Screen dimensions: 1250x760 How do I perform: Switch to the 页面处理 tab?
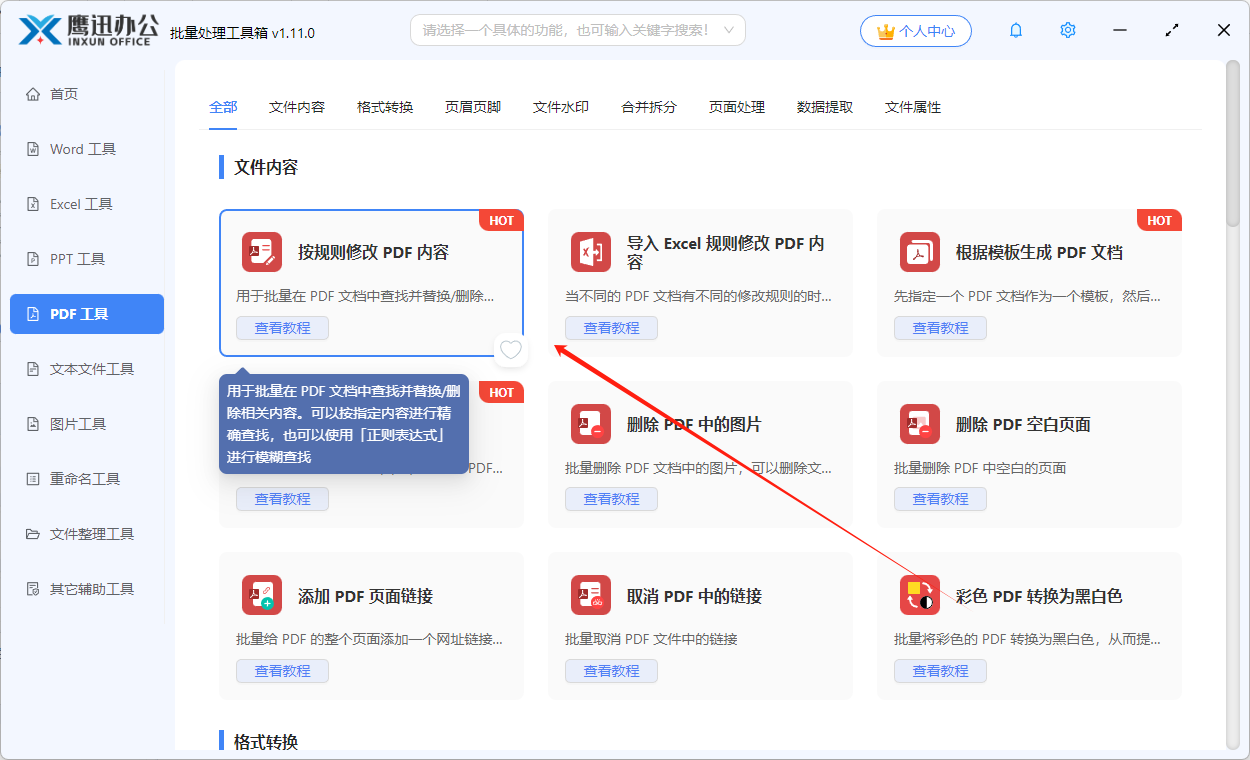tap(735, 106)
